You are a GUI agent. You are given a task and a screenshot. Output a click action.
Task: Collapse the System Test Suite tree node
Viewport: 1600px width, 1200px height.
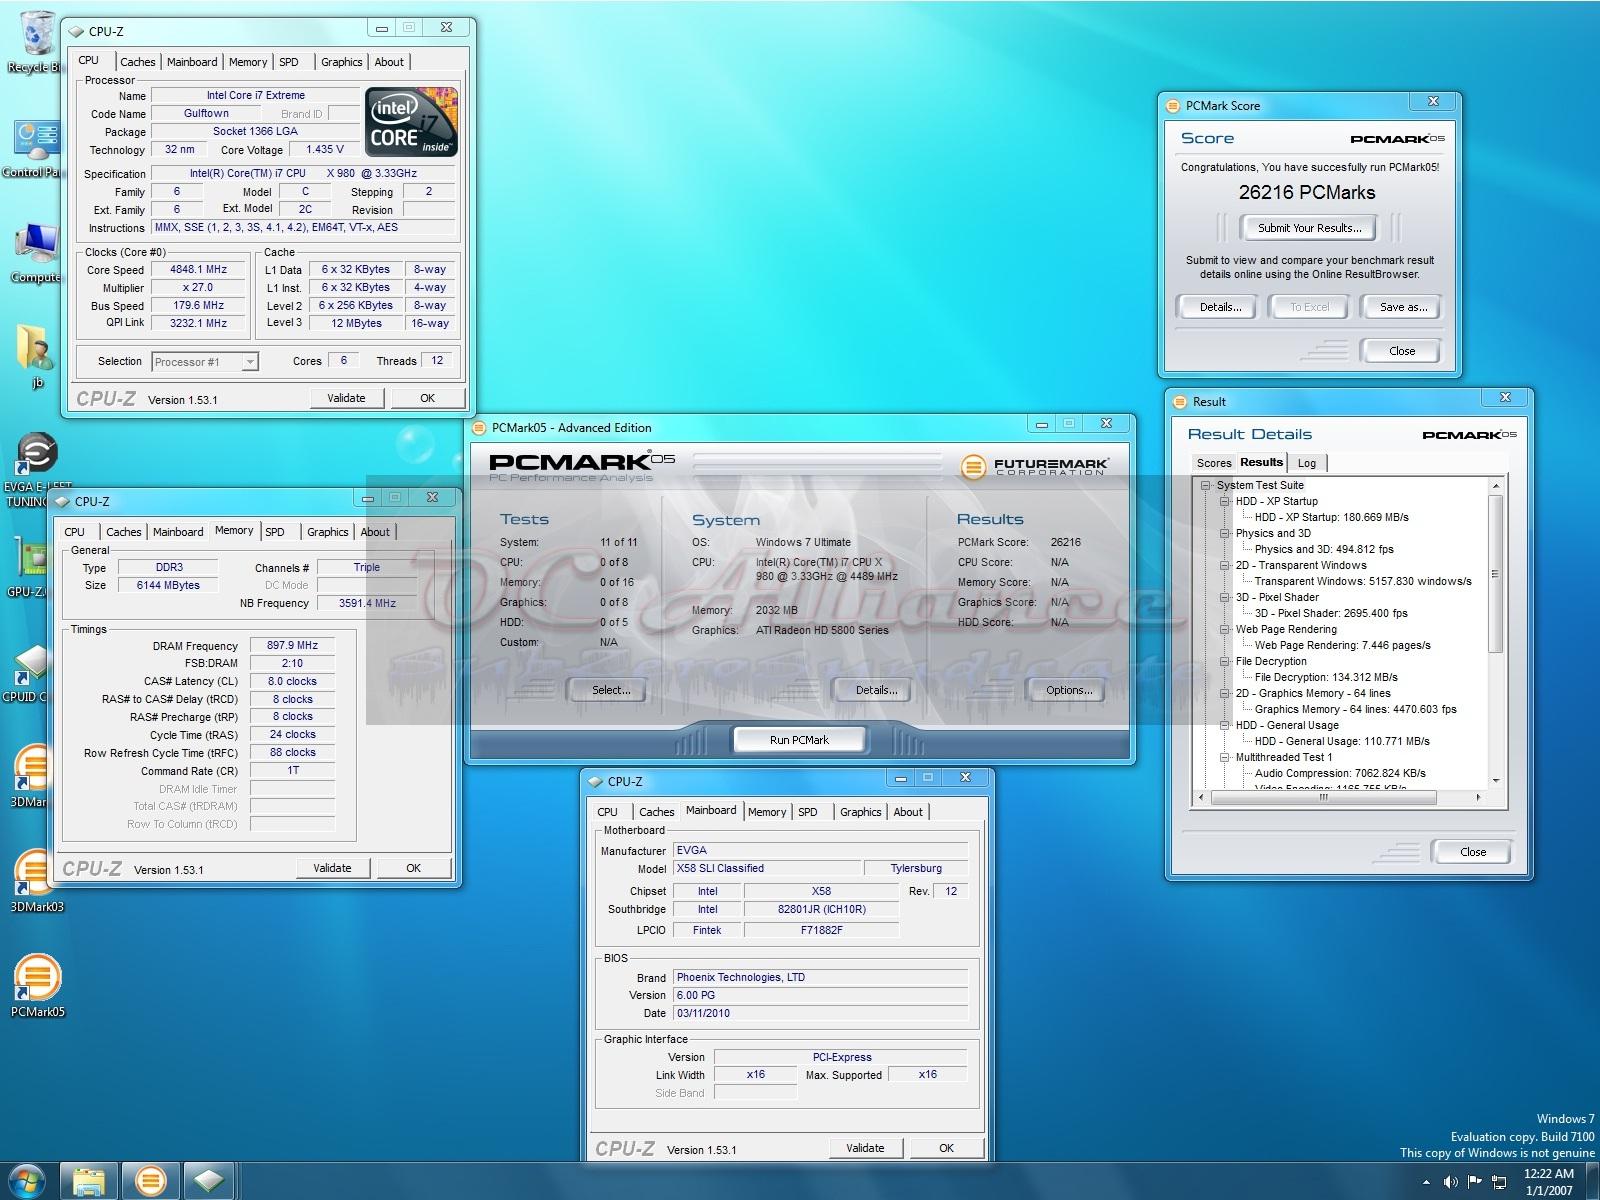click(x=1207, y=486)
